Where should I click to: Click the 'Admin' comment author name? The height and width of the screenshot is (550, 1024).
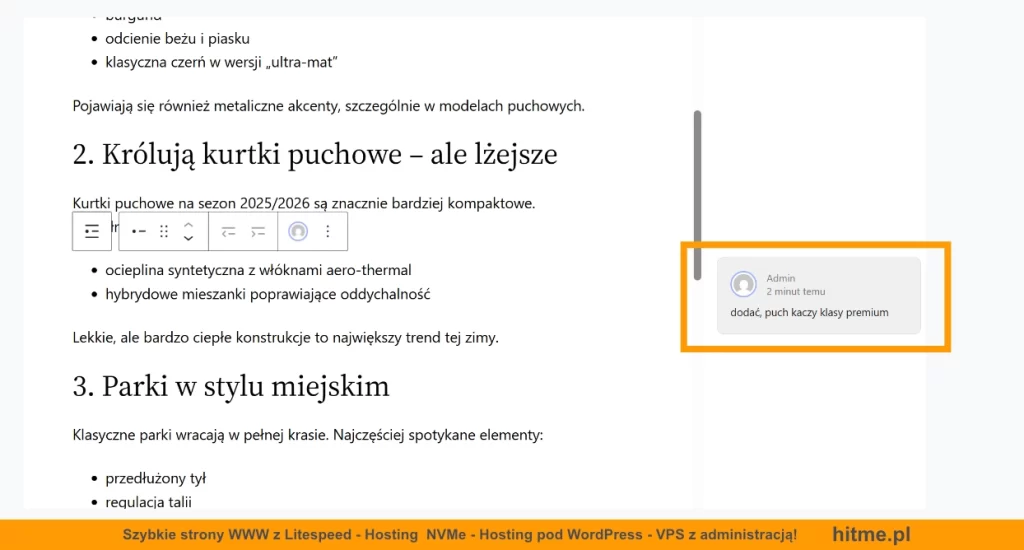coord(780,278)
